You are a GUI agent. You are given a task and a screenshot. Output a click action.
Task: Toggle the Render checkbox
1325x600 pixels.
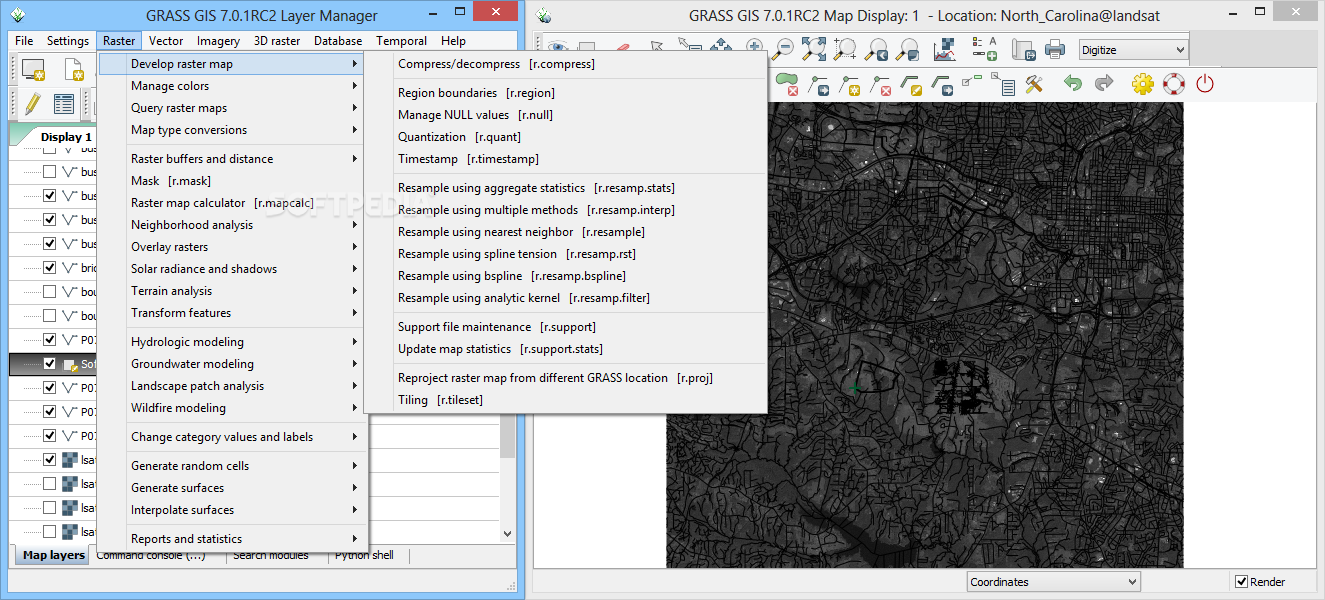pyautogui.click(x=1242, y=582)
